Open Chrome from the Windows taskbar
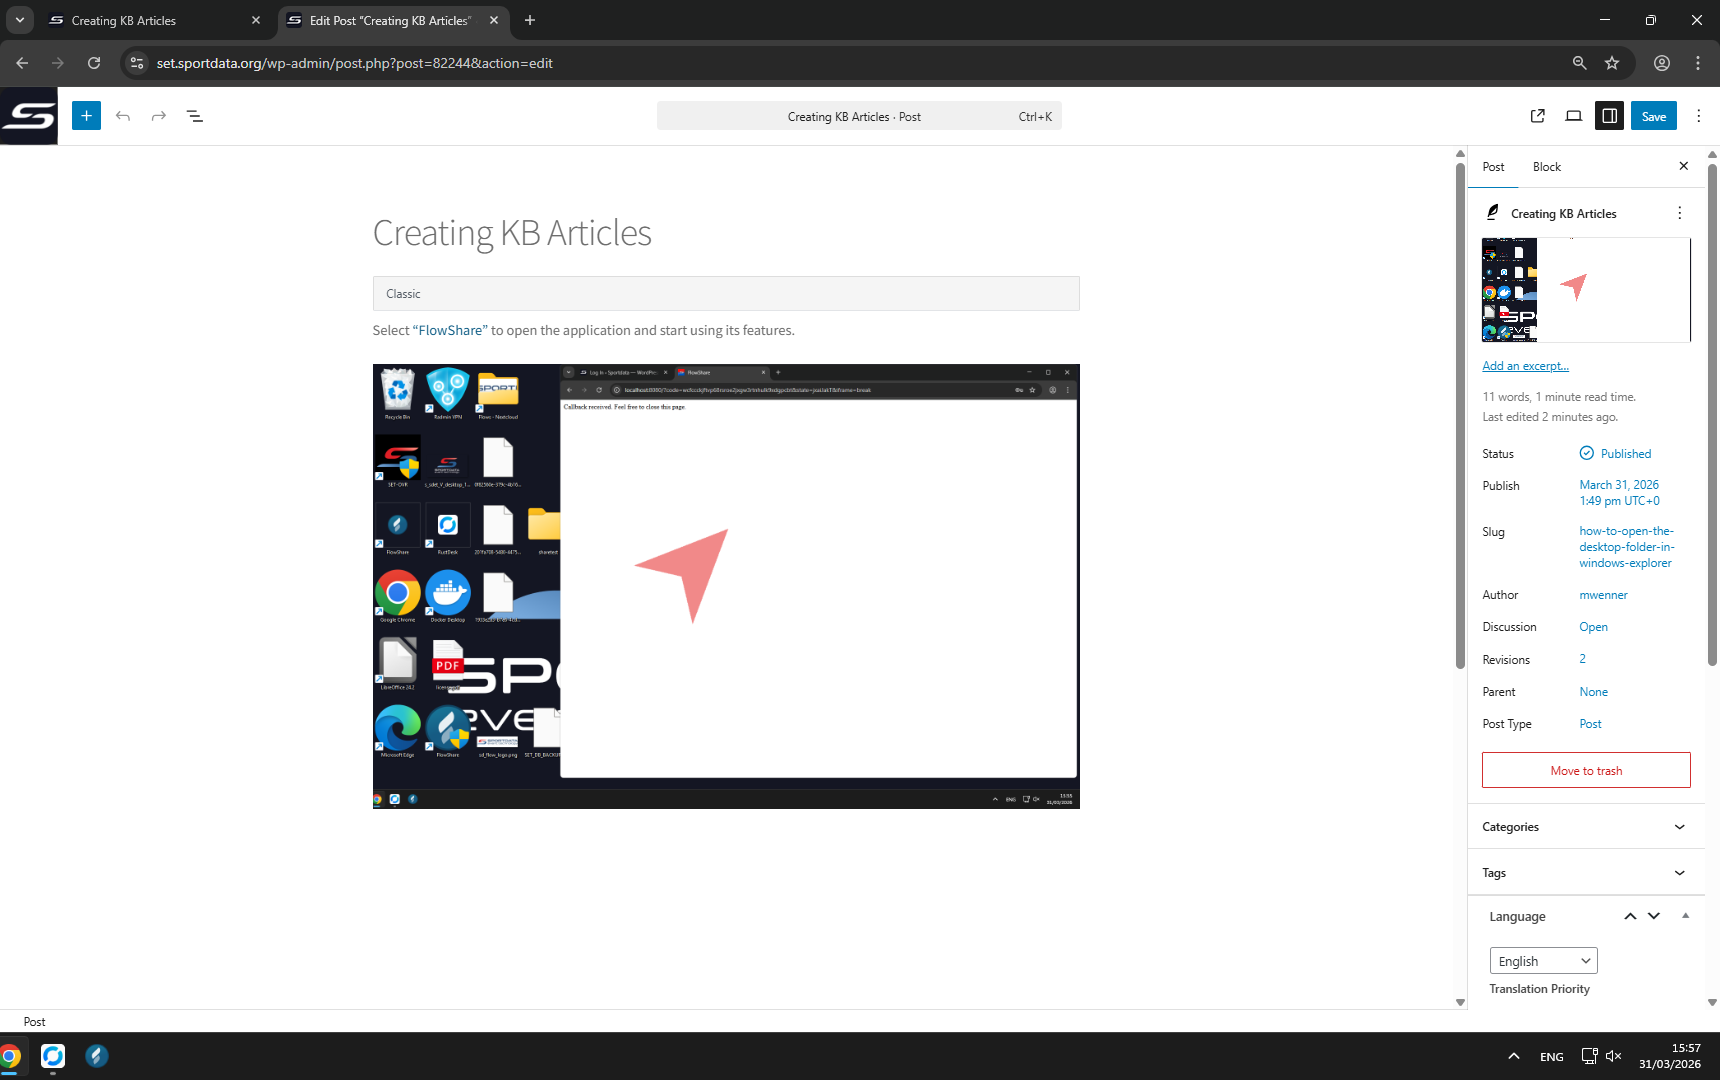Image resolution: width=1720 pixels, height=1080 pixels. click(10, 1056)
